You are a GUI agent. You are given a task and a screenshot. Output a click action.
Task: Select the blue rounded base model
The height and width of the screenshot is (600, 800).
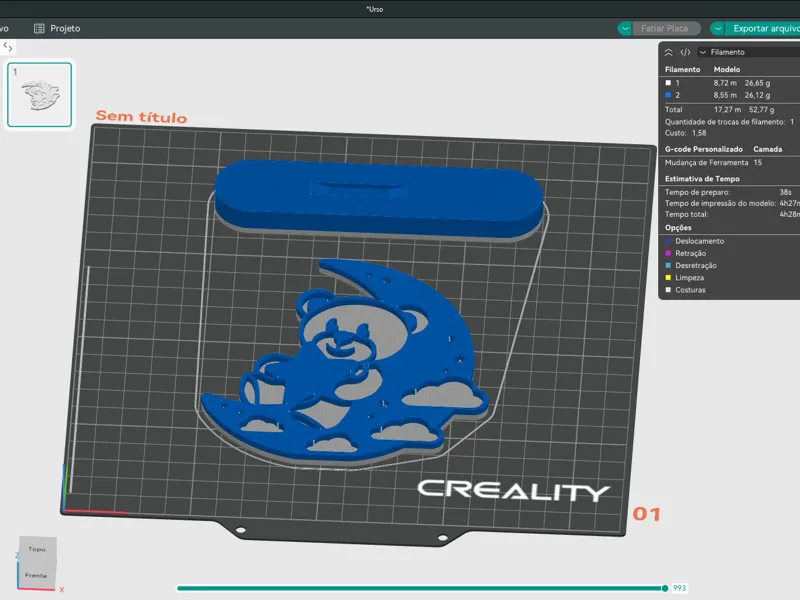pyautogui.click(x=379, y=199)
